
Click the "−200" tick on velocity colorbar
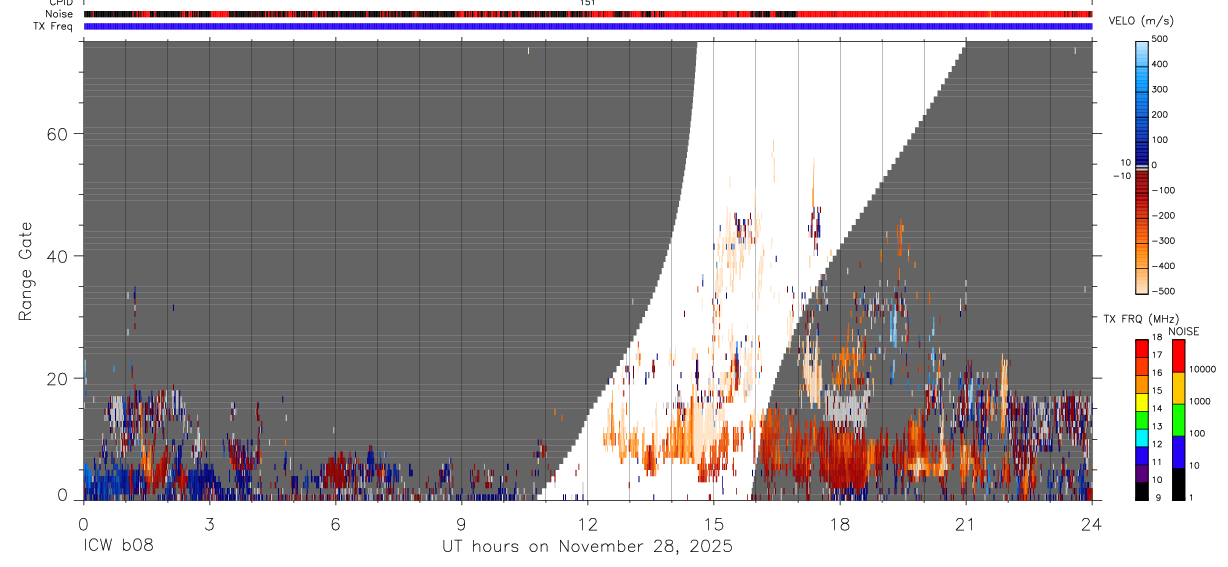1162,215
